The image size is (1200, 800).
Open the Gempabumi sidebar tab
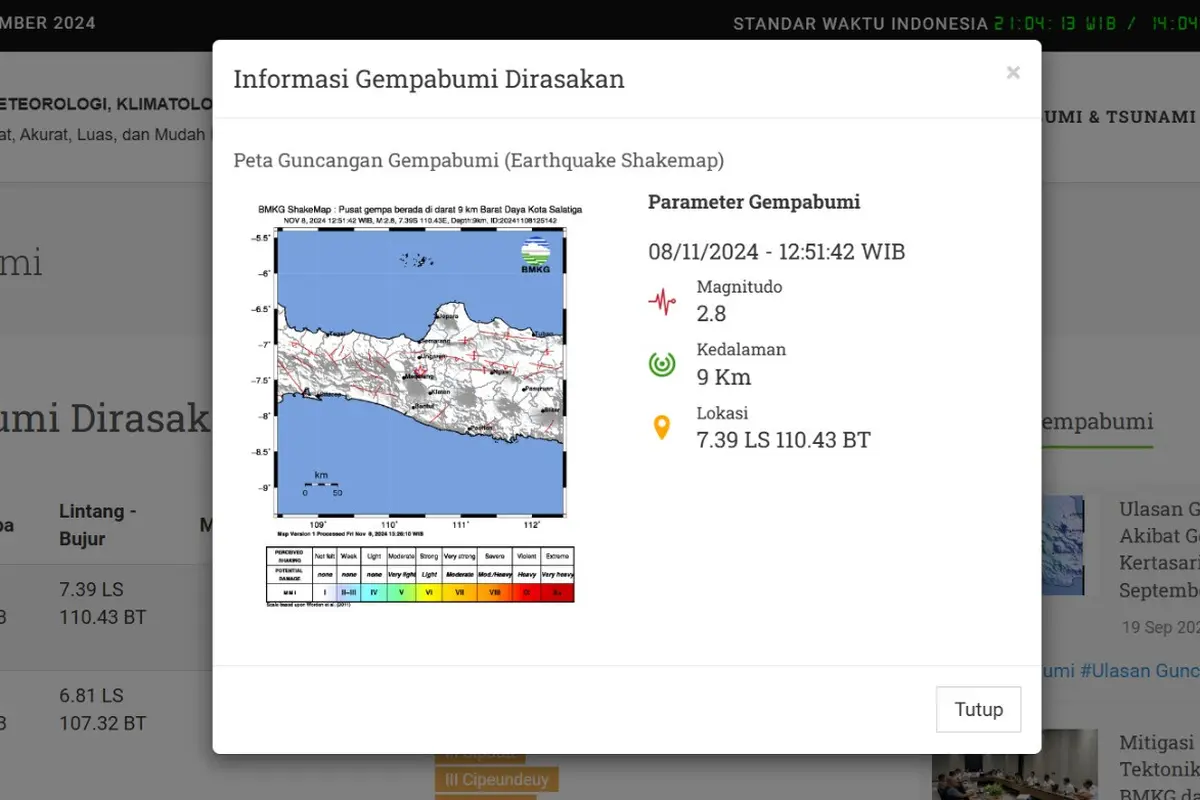pos(1096,423)
